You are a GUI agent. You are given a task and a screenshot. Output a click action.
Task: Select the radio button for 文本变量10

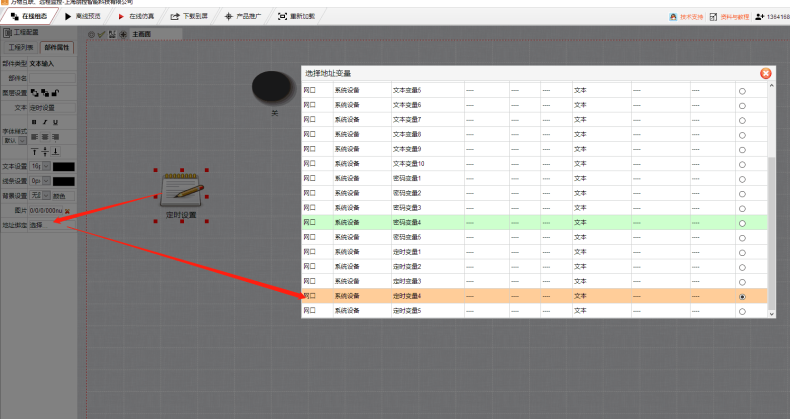[x=741, y=164]
